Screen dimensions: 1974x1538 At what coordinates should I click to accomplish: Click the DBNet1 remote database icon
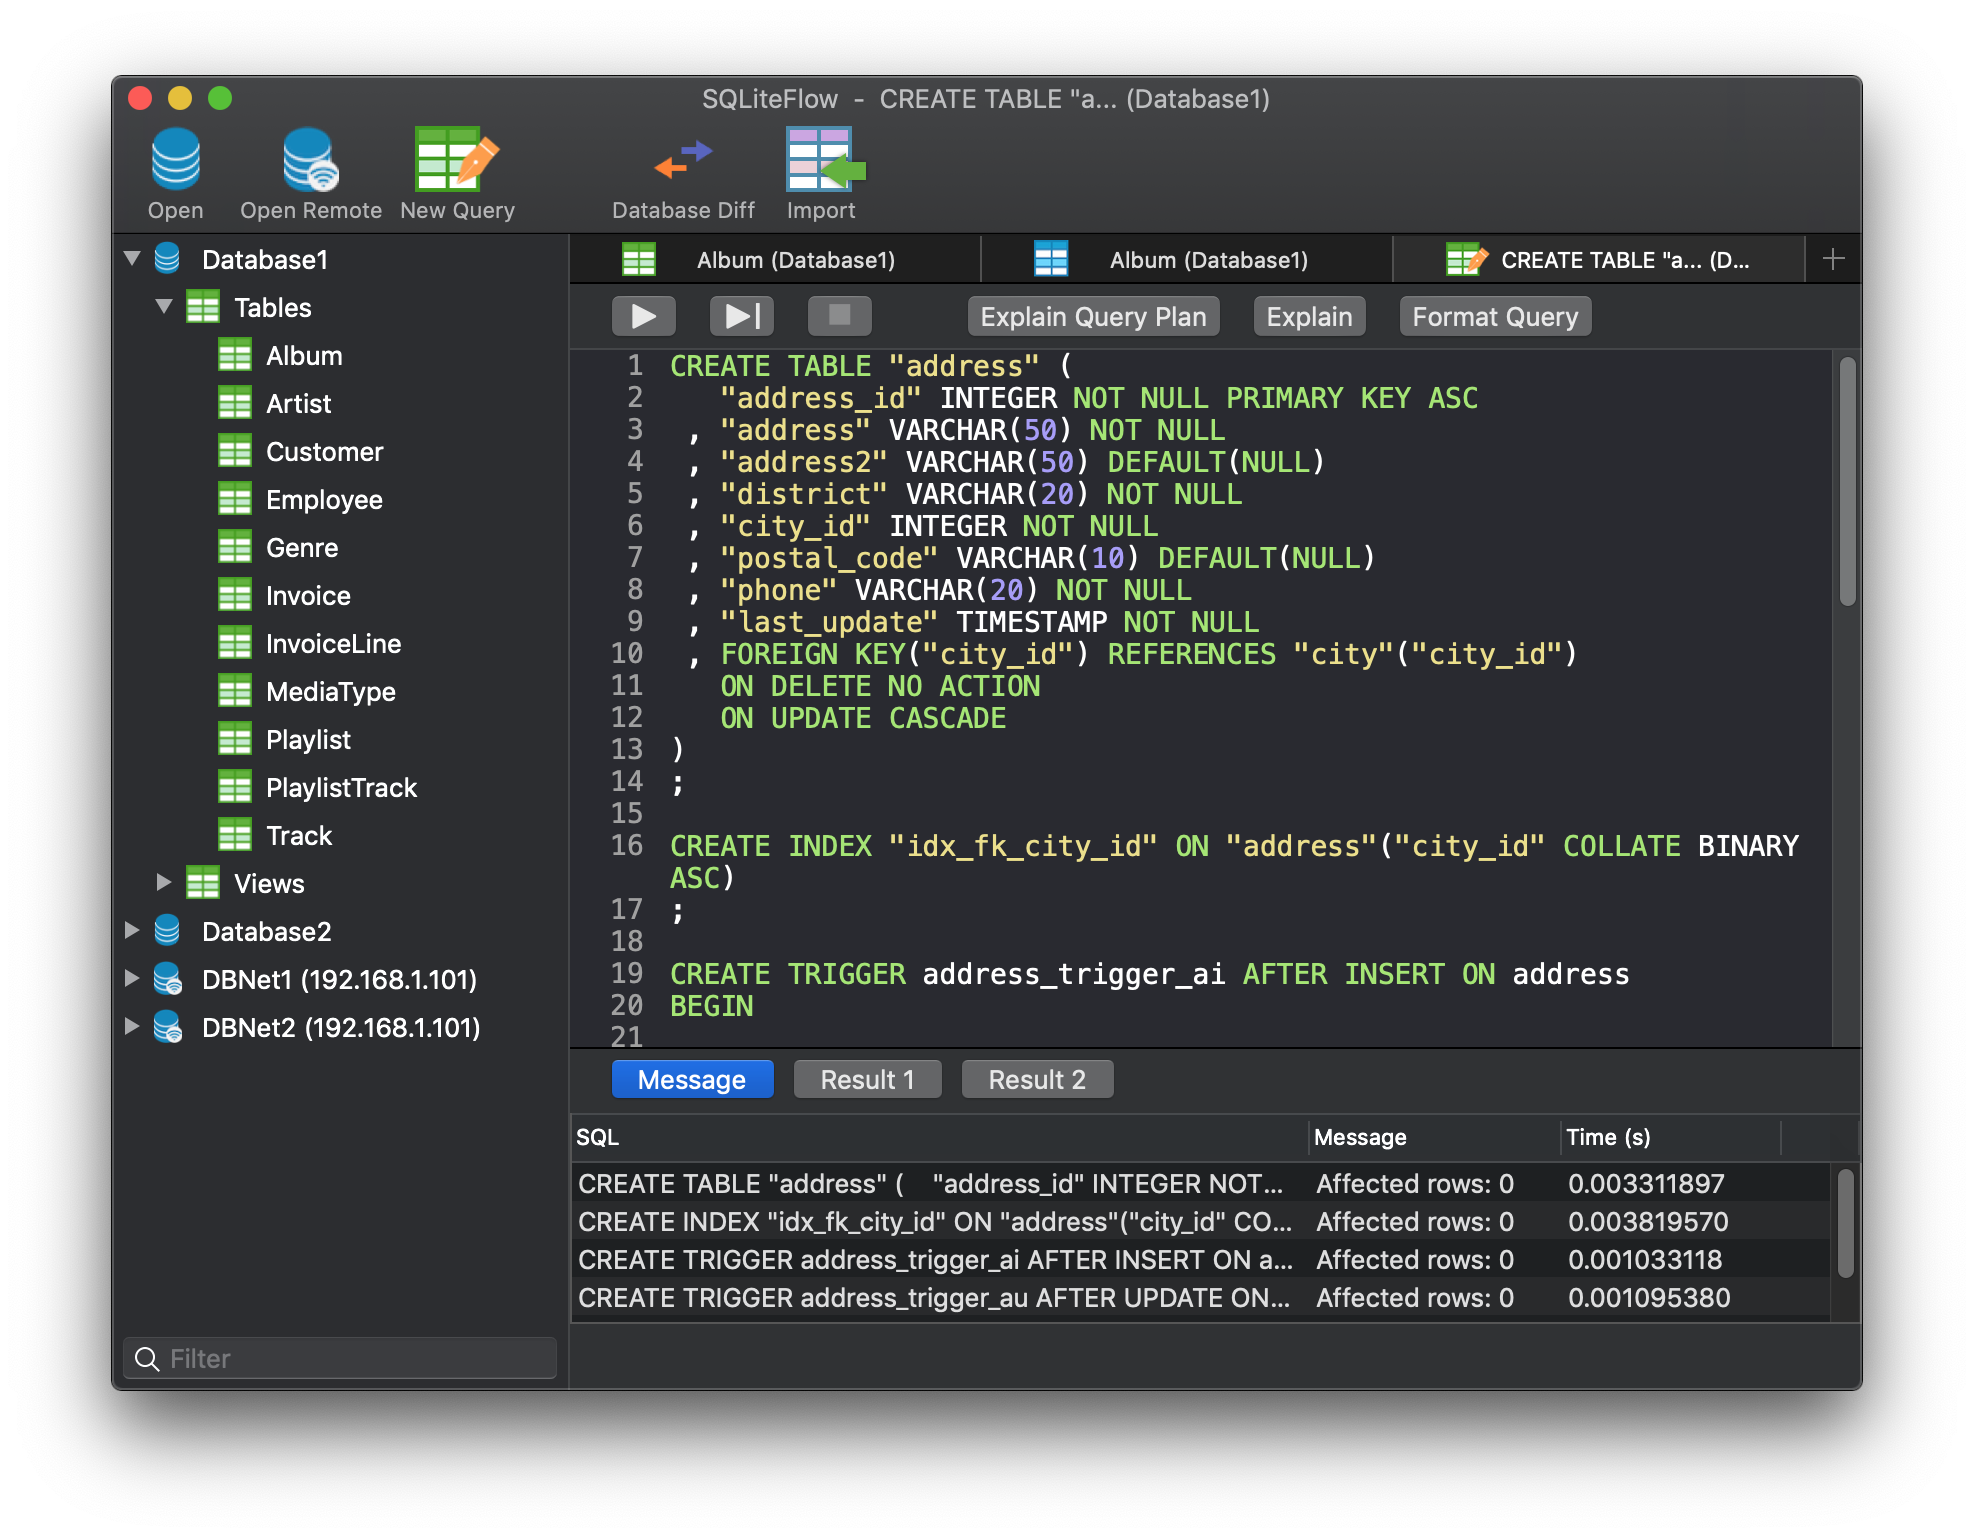pos(168,979)
